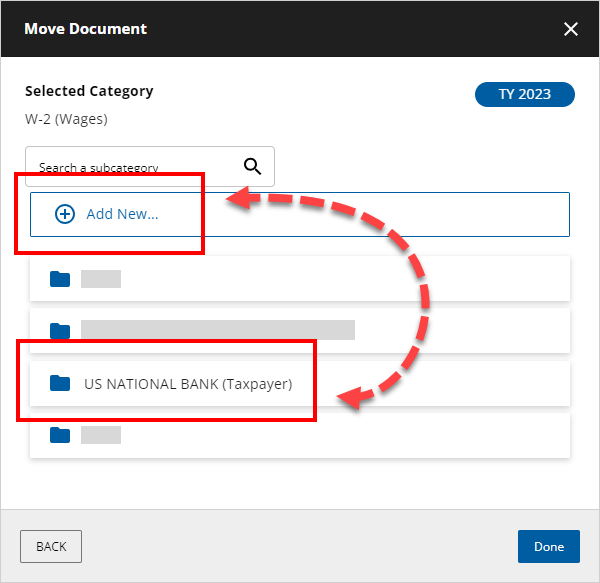Select the last redacted subcategory row
This screenshot has height=583, width=600.
(x=299, y=435)
